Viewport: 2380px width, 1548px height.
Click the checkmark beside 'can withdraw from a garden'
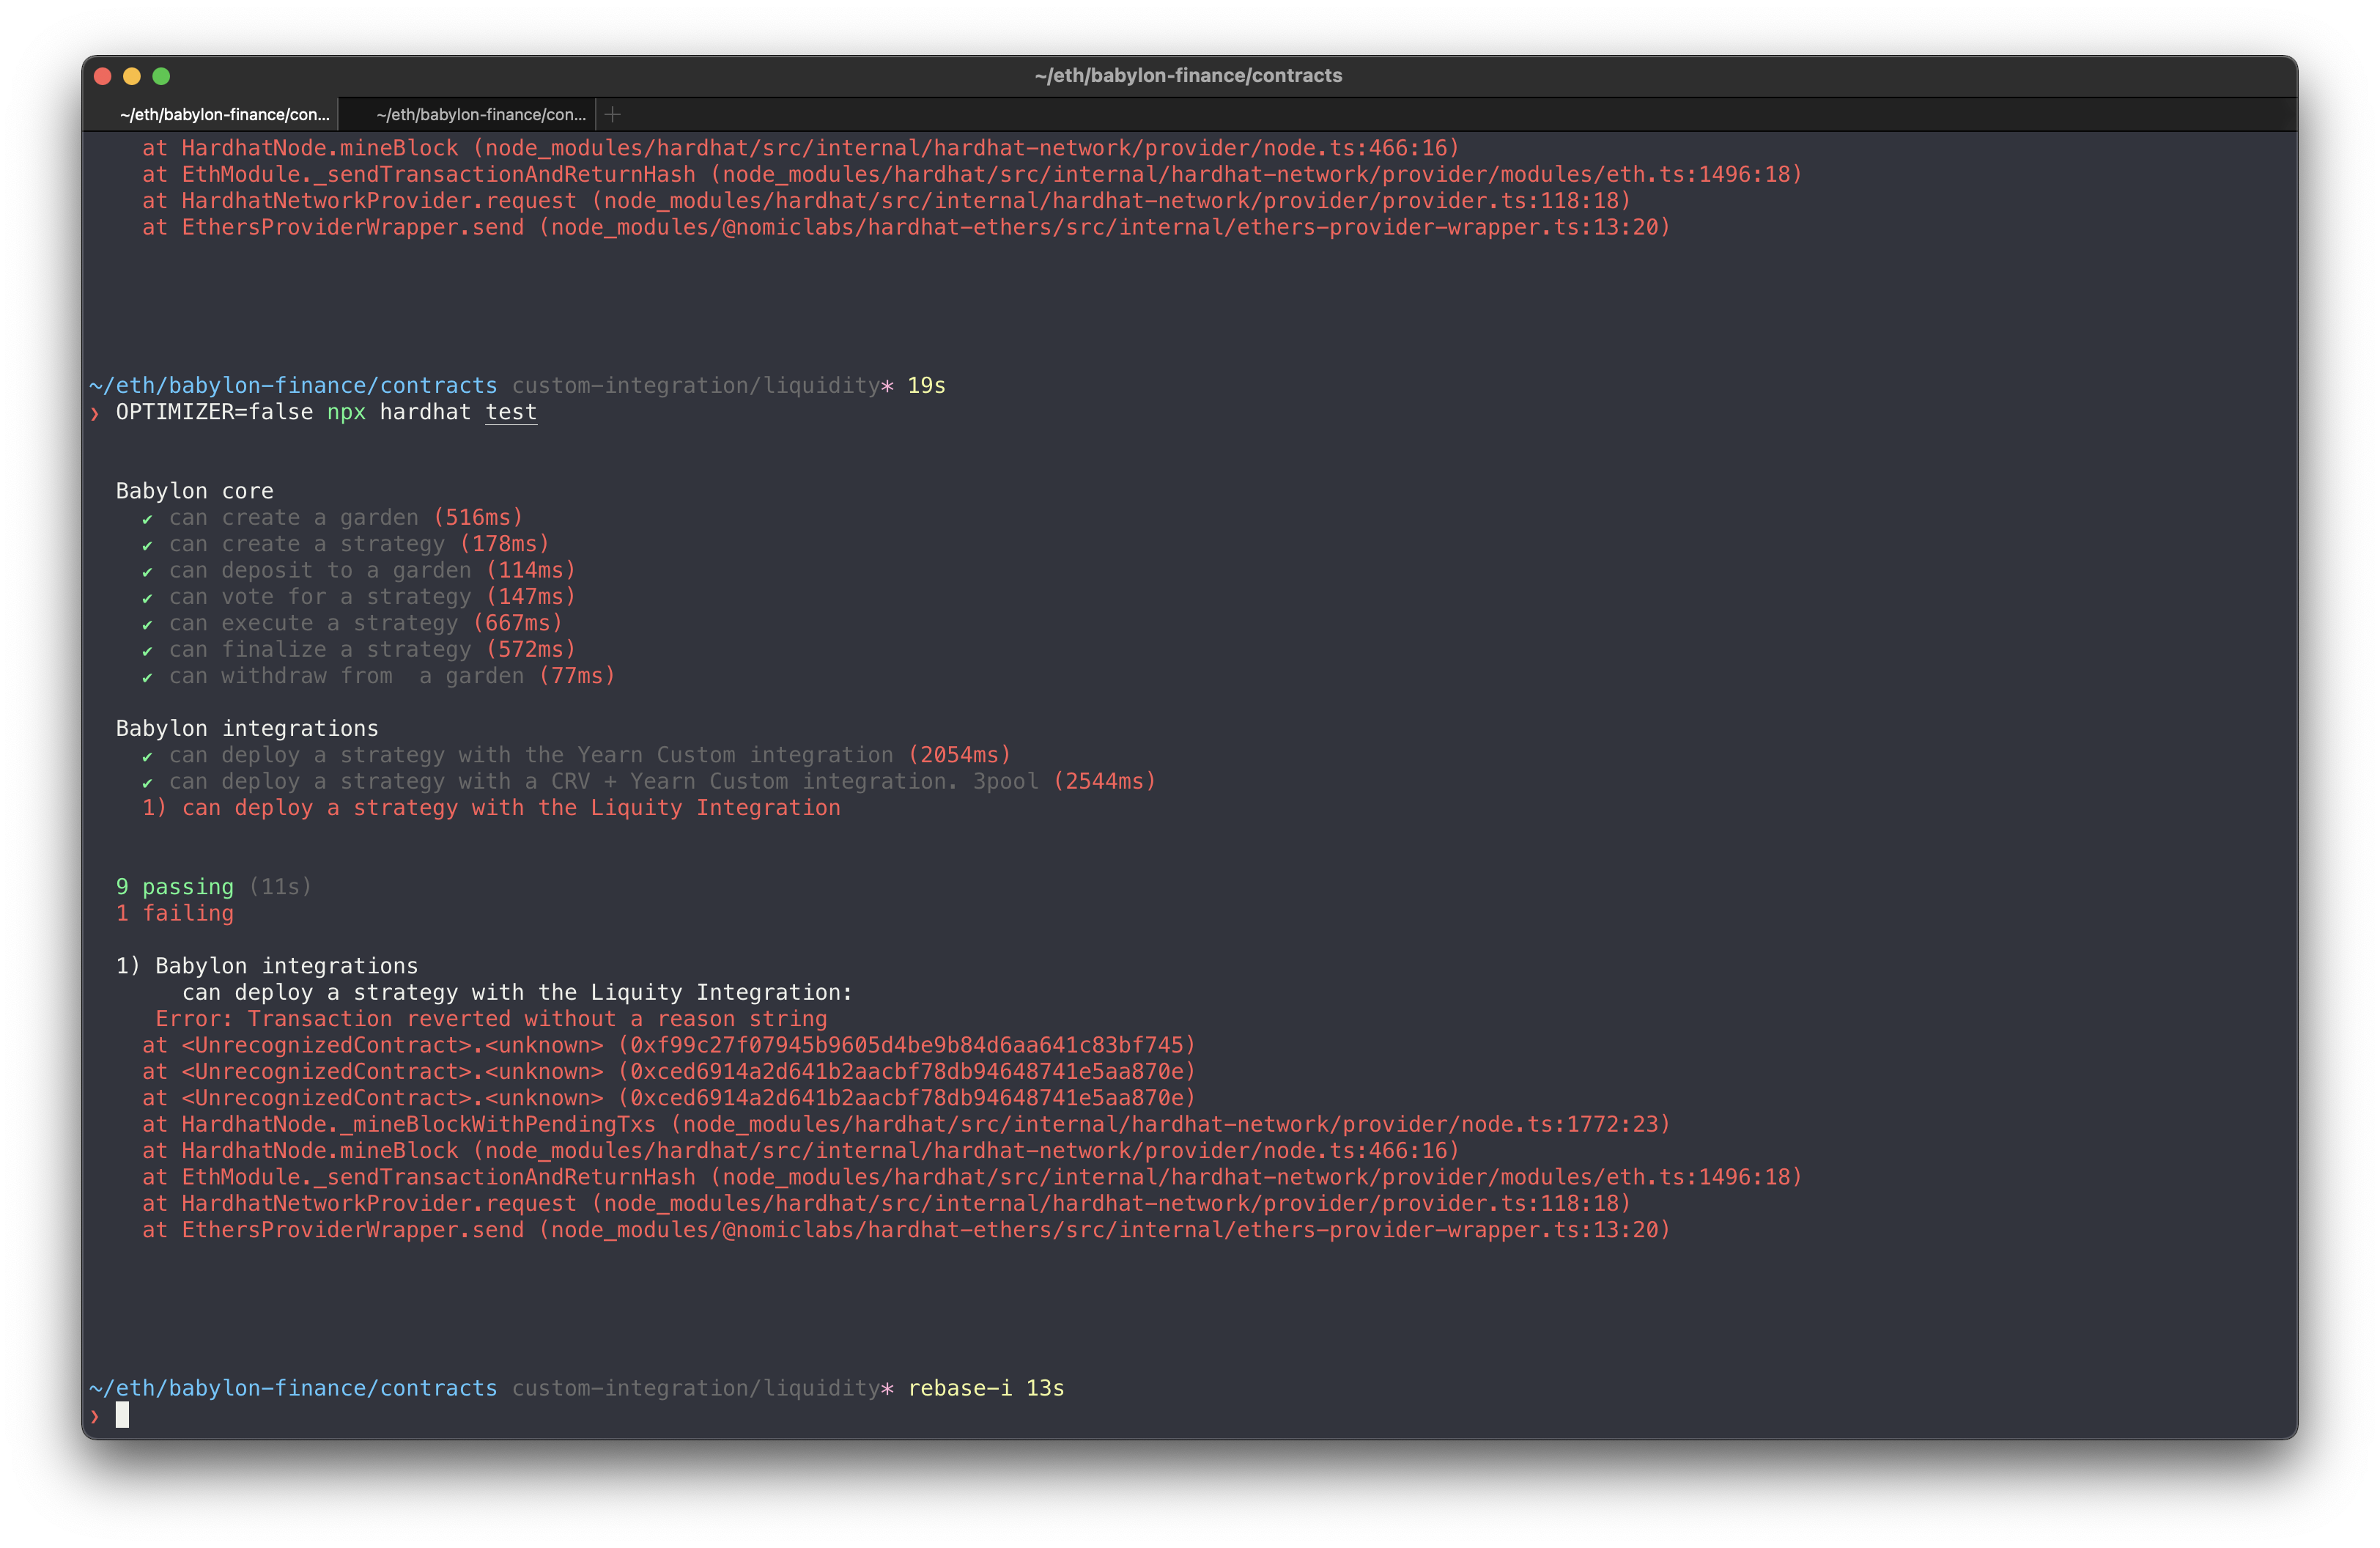click(x=147, y=677)
